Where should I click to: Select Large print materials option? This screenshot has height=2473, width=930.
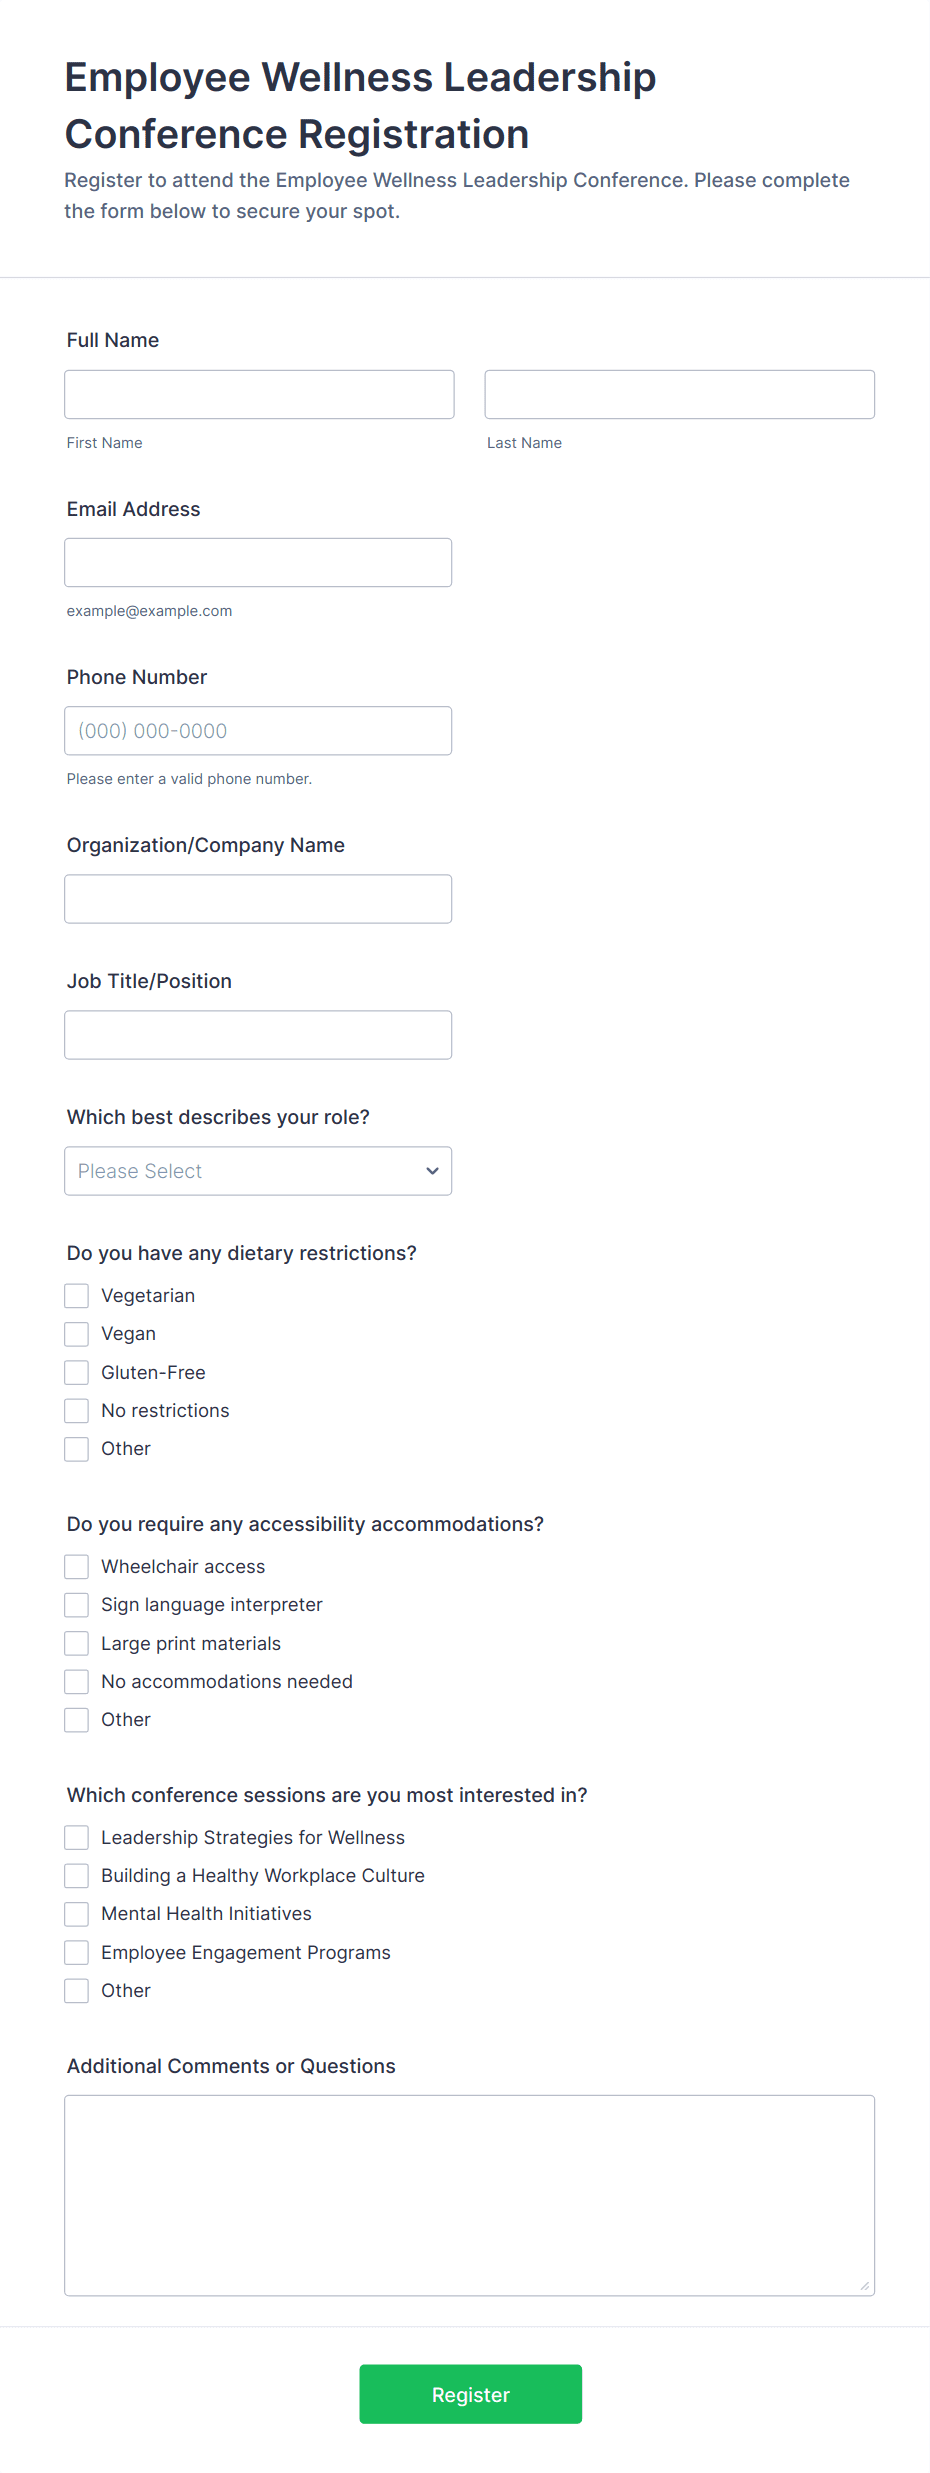[x=76, y=1642]
